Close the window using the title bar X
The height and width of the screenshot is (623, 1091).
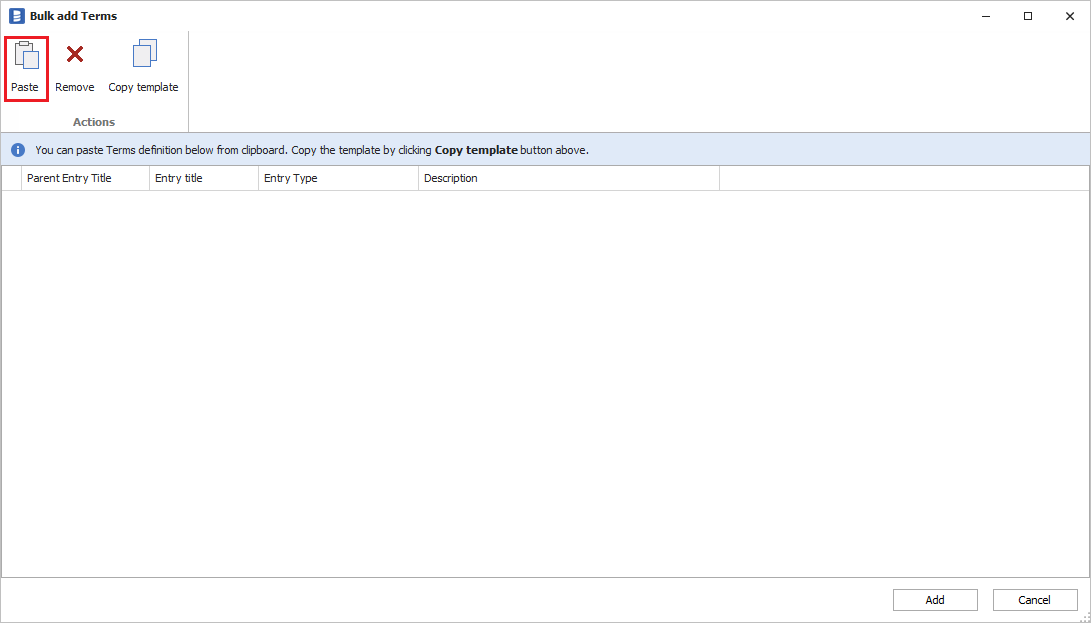coord(1069,16)
